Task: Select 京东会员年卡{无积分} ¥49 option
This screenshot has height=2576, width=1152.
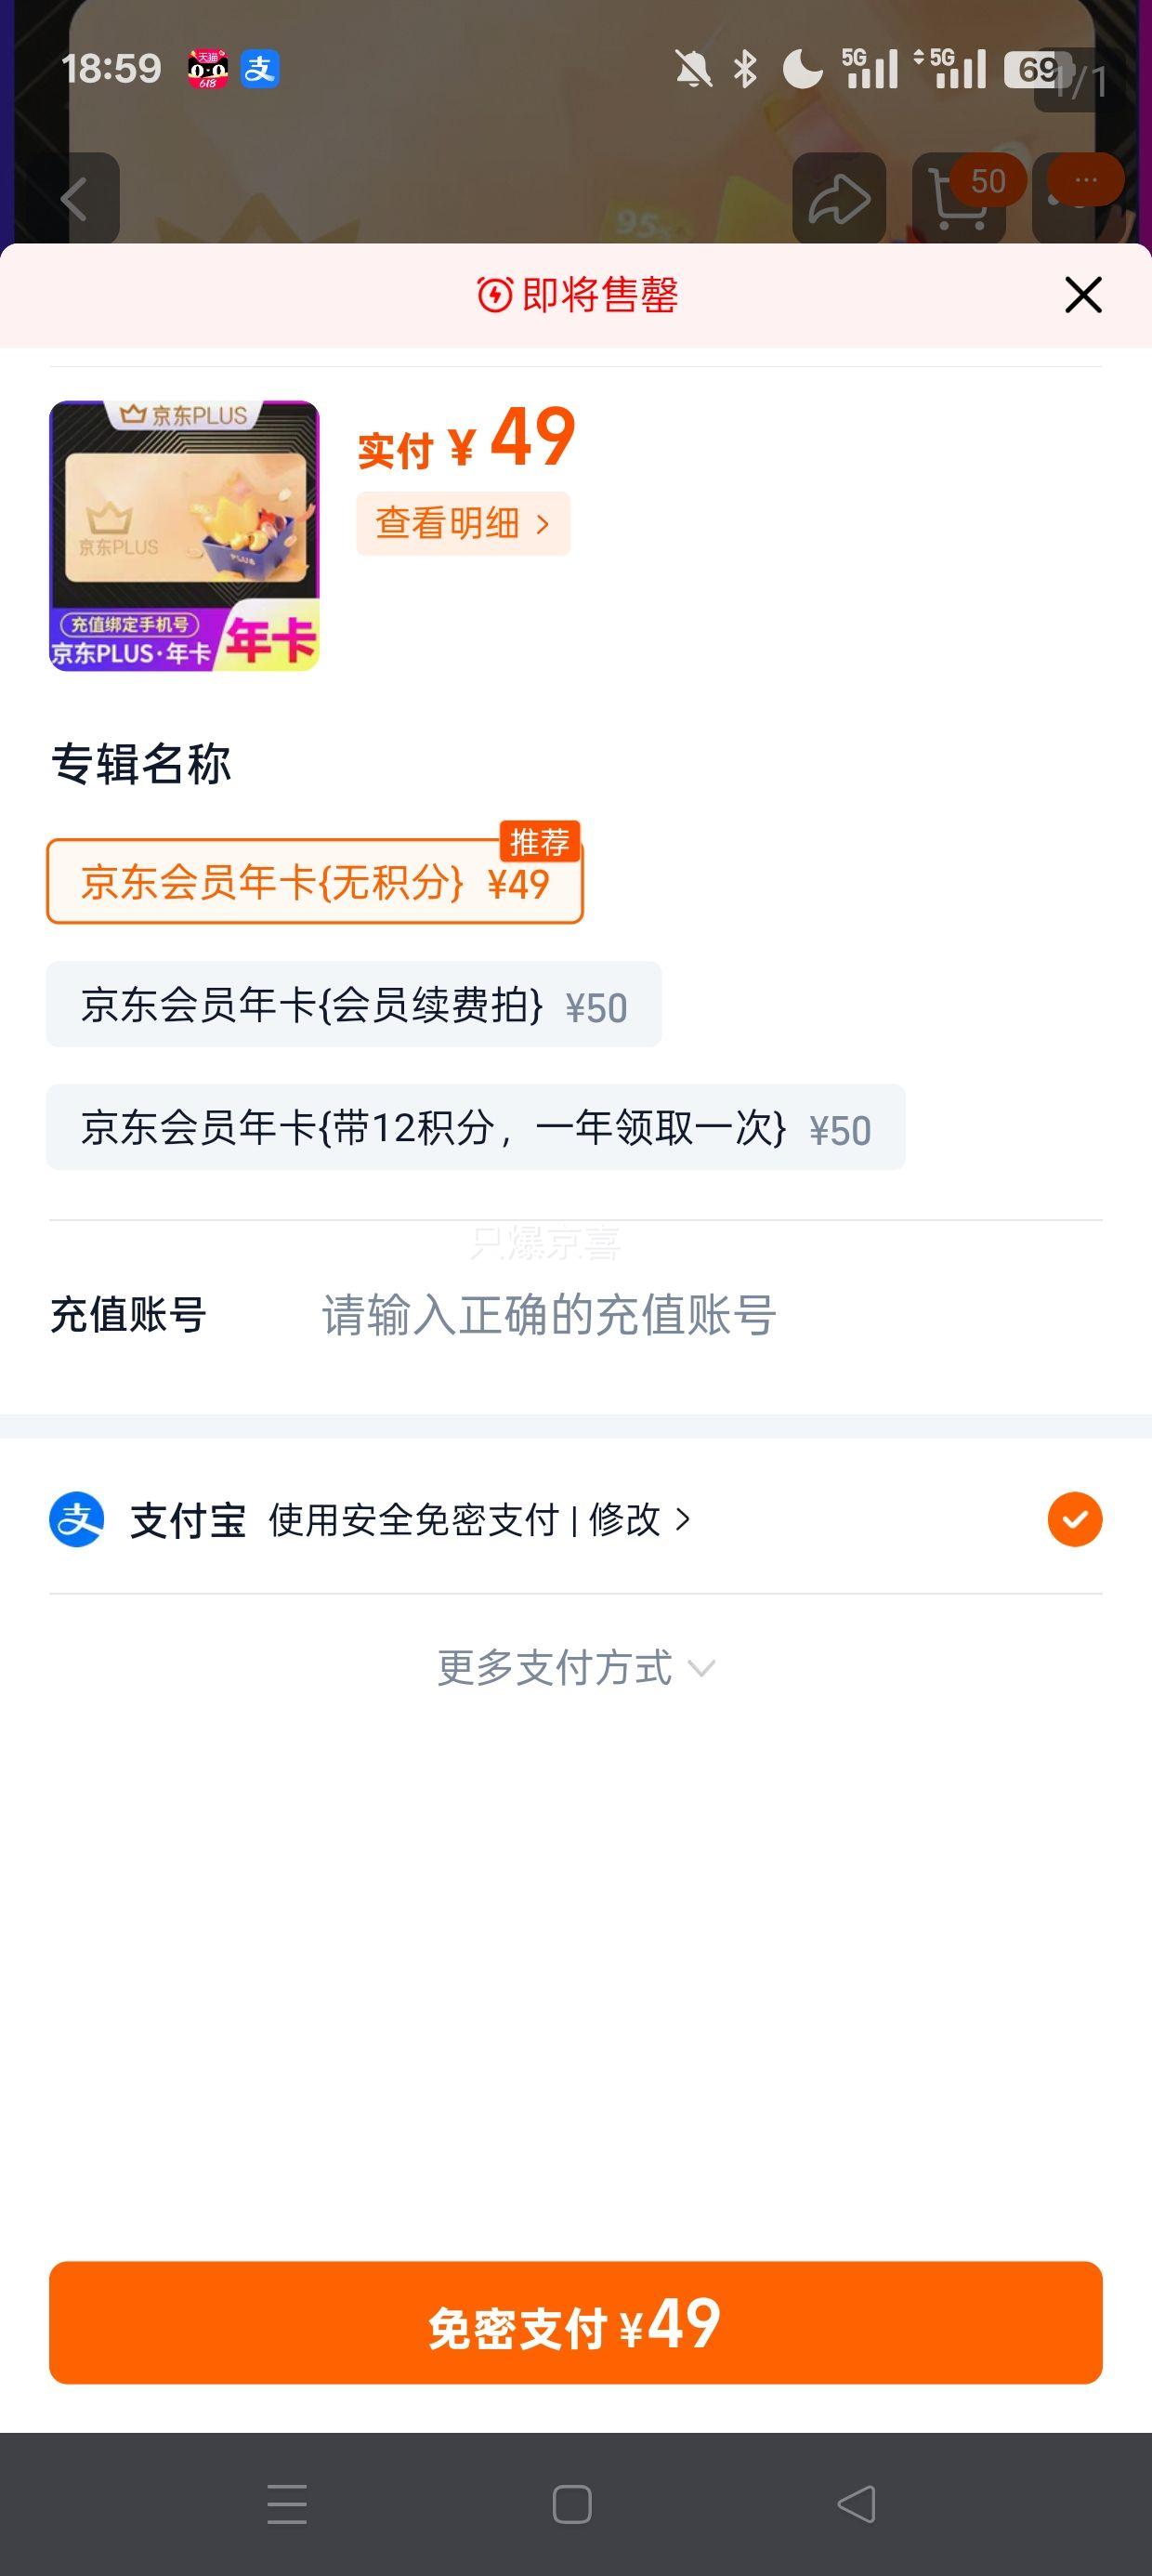Action: click(315, 881)
